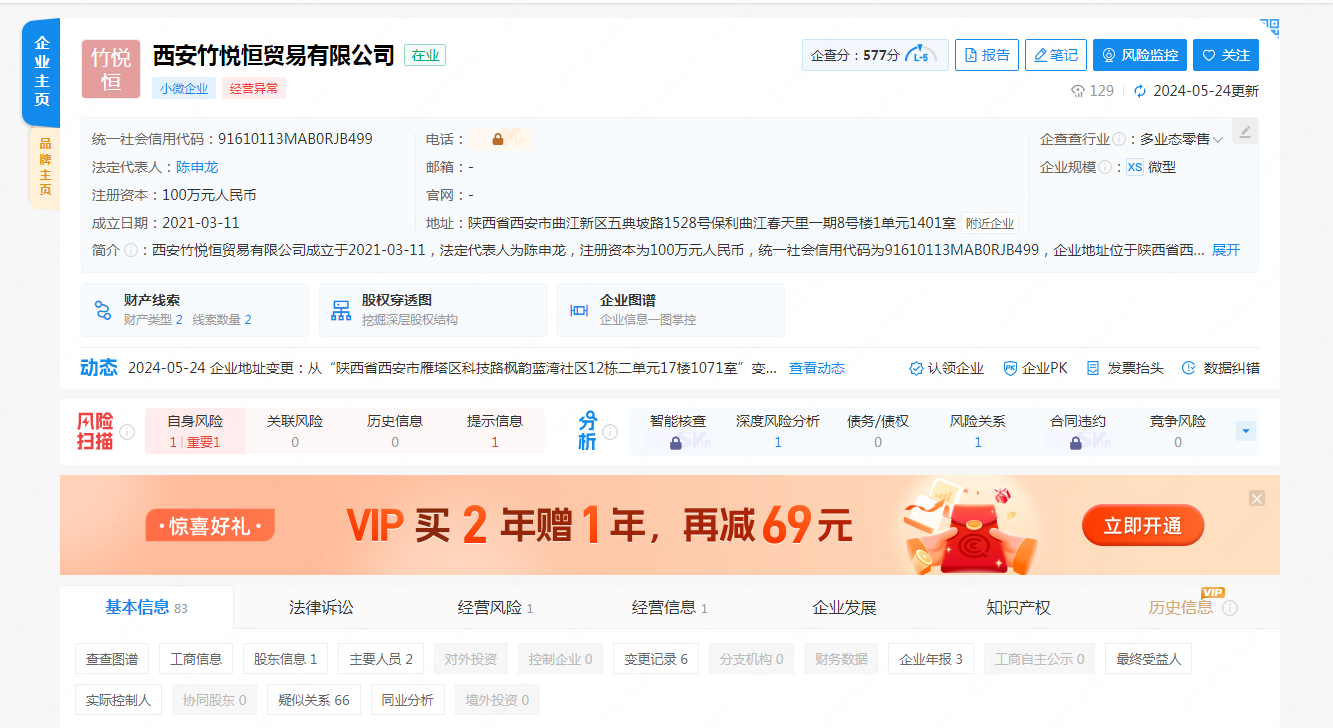Click the view count icon beside 129
Image resolution: width=1333 pixels, height=728 pixels.
(x=1078, y=91)
